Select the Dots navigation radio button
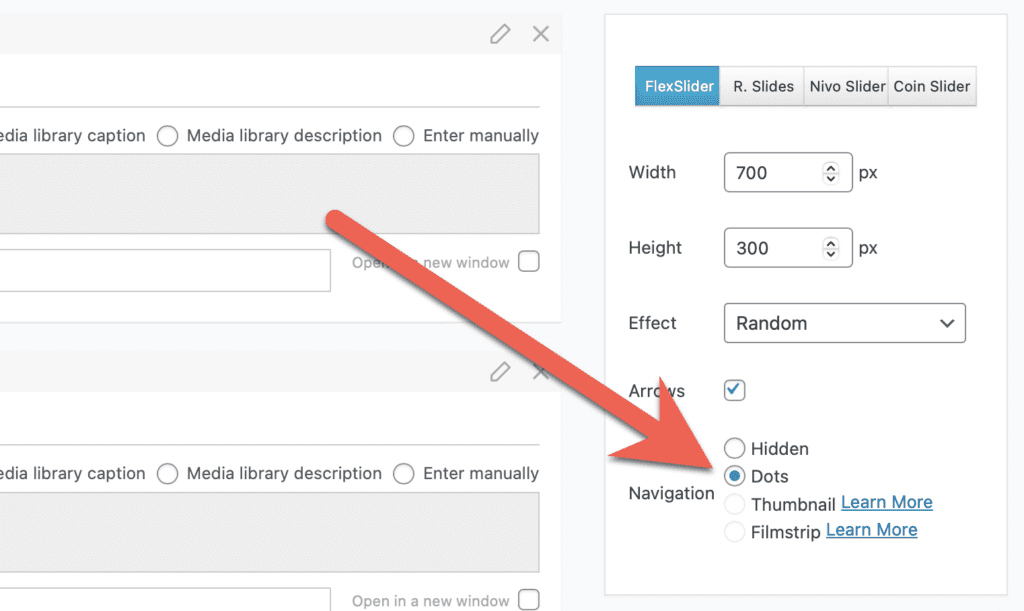 735,476
